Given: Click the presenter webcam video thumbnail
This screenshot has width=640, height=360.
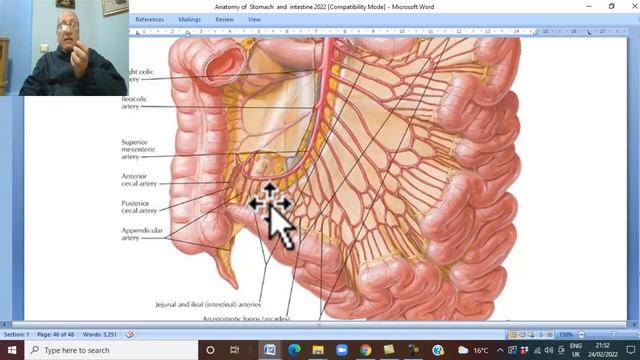Looking at the screenshot, I should (64, 48).
